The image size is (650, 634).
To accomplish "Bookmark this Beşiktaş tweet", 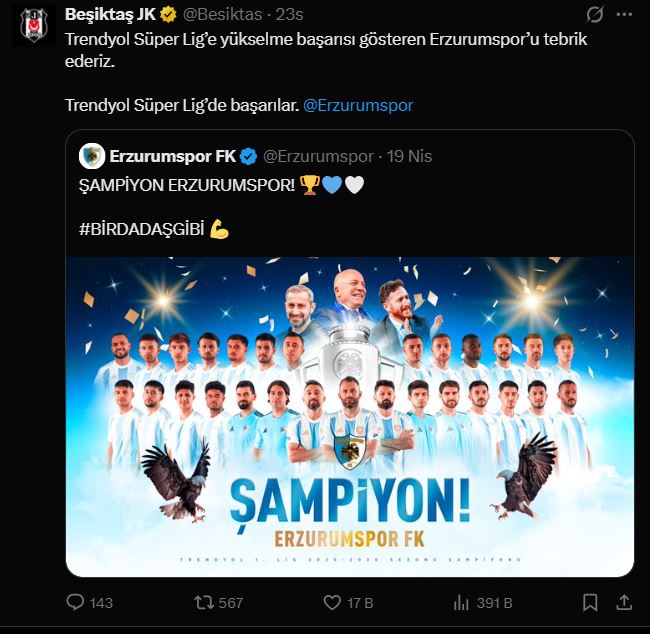I will 591,602.
